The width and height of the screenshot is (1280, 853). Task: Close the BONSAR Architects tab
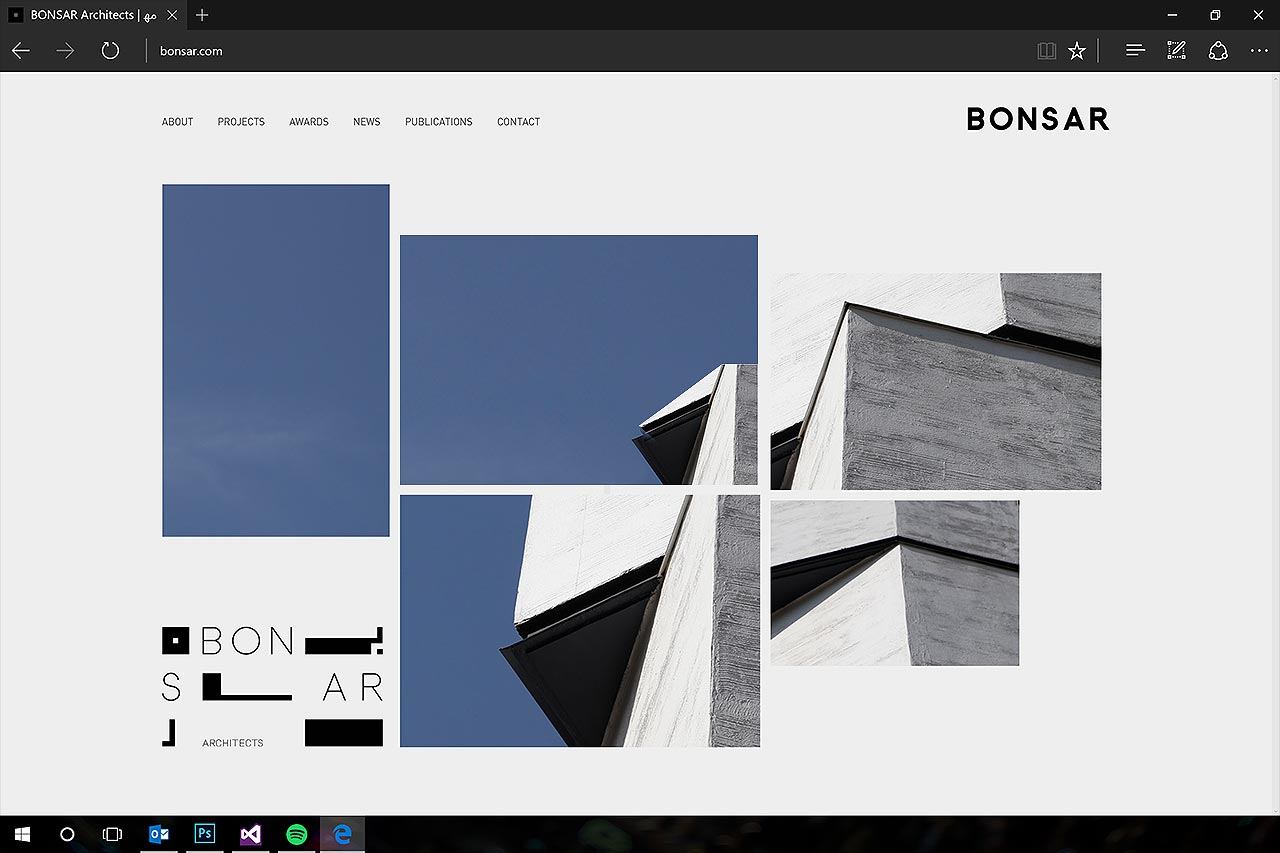(172, 15)
